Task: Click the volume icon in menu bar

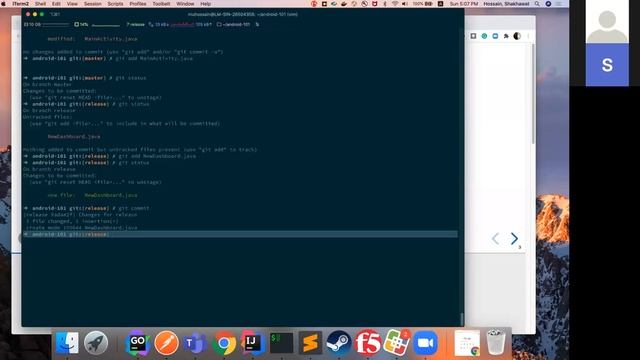Action: [405, 4]
